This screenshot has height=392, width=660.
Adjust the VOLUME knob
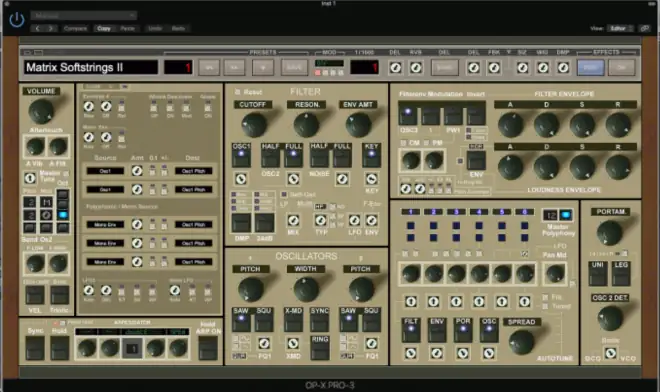(41, 111)
